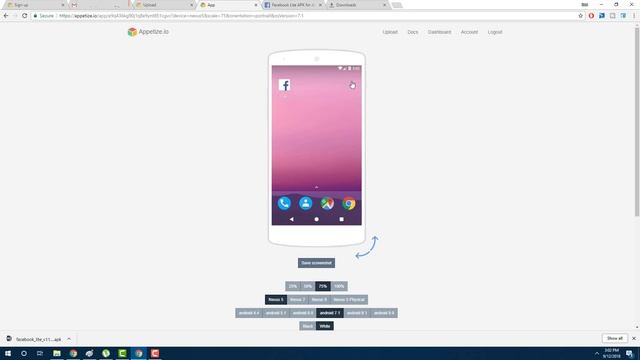Open Dashboard in the Appetize navigation
The height and width of the screenshot is (360, 640).
[x=440, y=32]
